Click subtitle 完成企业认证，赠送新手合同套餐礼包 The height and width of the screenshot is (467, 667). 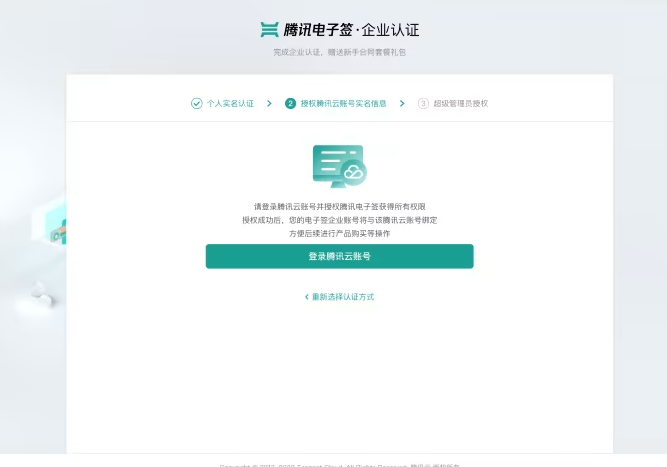coord(339,52)
